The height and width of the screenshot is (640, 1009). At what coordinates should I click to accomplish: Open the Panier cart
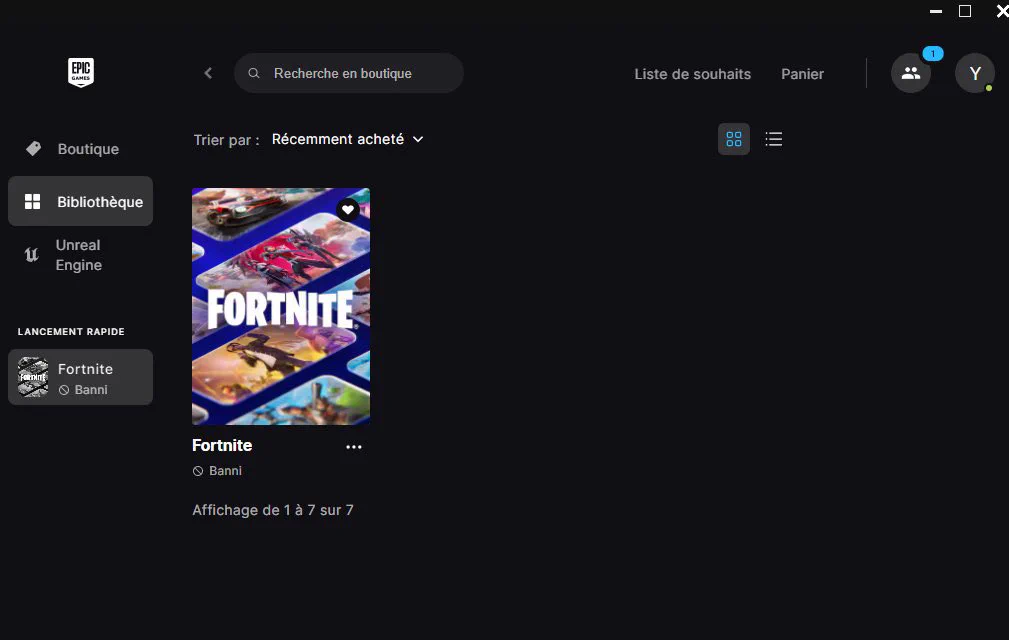[802, 74]
